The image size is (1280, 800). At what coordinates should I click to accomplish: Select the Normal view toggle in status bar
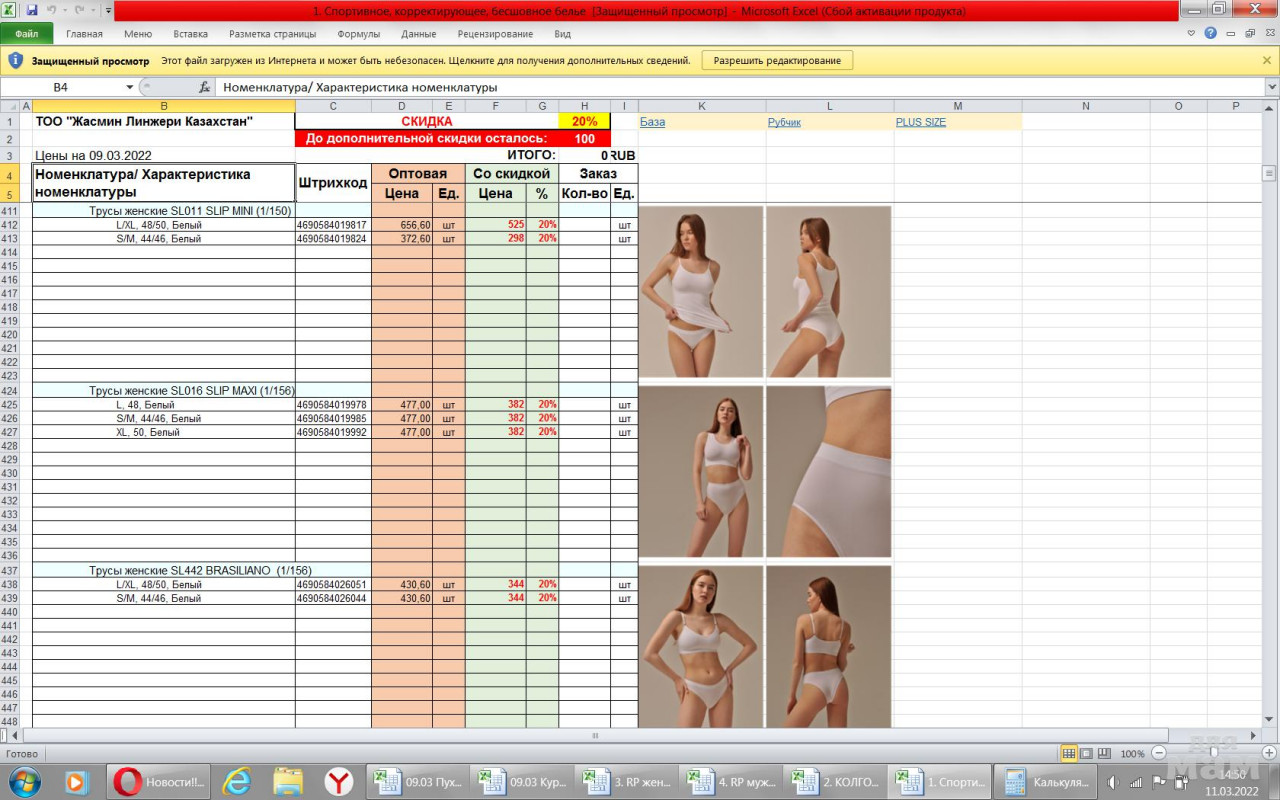tap(1069, 753)
